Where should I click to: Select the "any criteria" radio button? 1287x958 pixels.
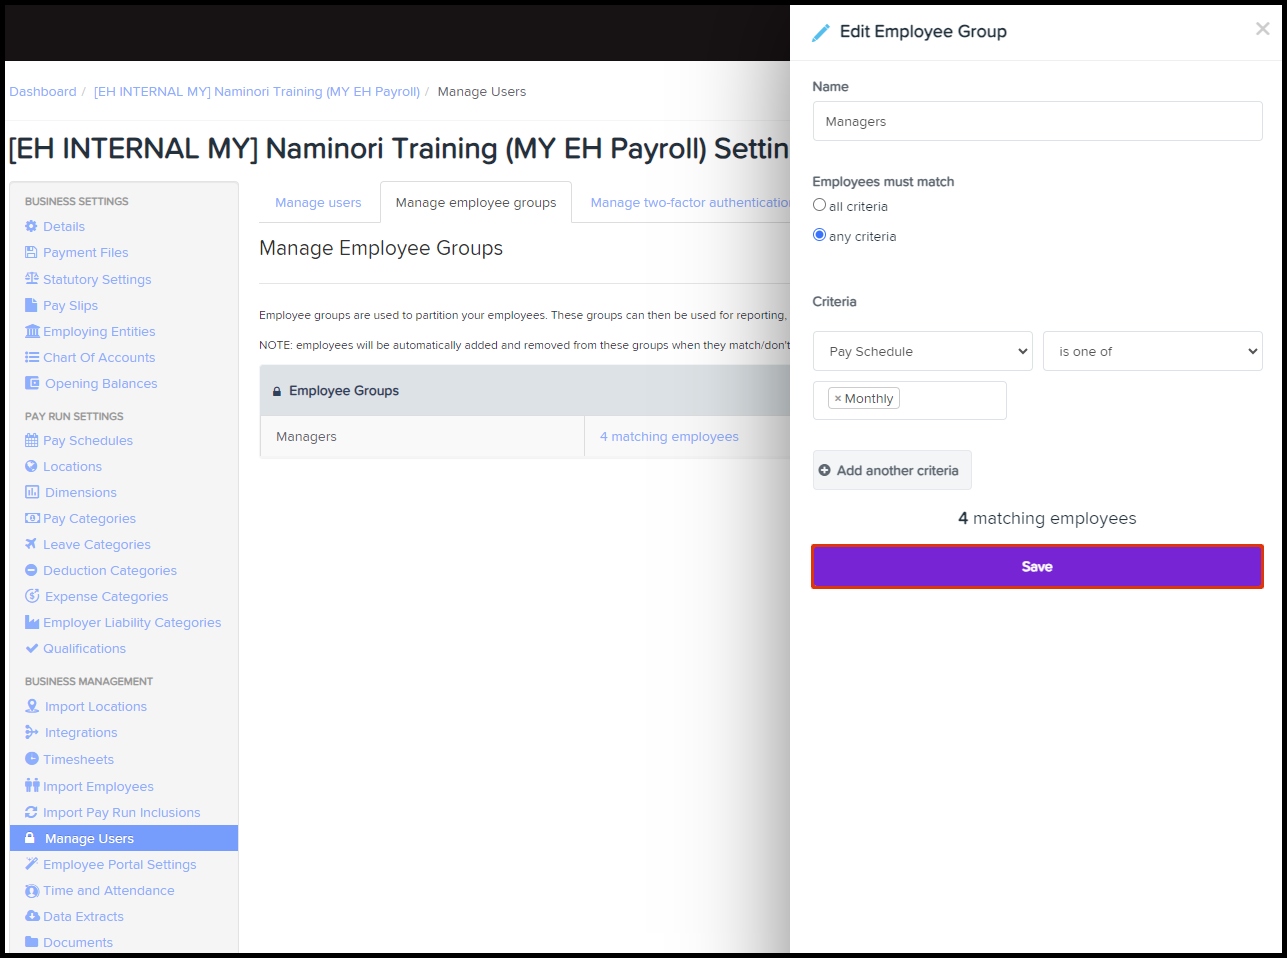(x=820, y=235)
